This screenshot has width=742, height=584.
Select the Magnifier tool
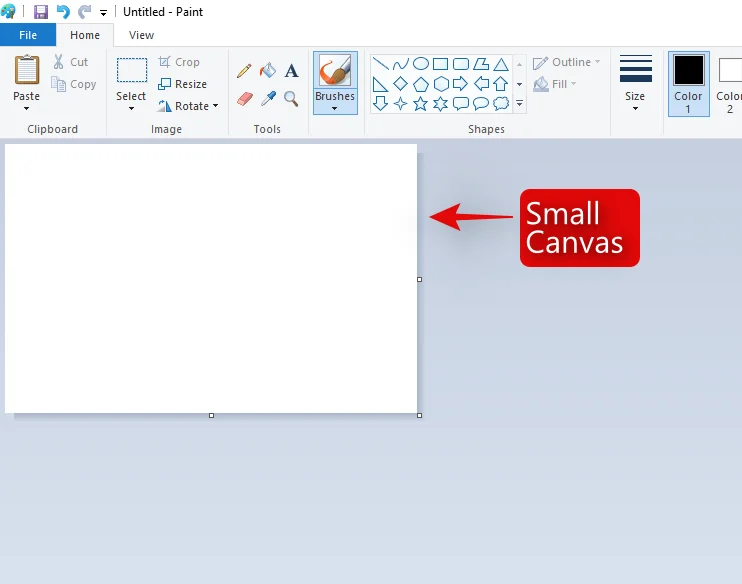(291, 99)
